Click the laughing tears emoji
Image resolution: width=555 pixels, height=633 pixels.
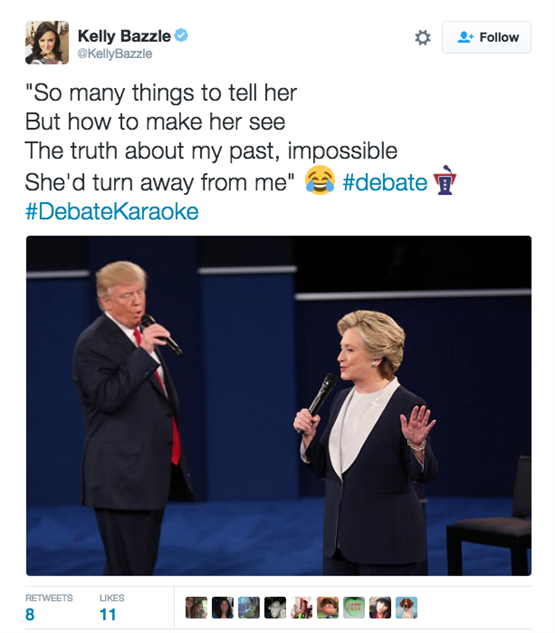320,180
